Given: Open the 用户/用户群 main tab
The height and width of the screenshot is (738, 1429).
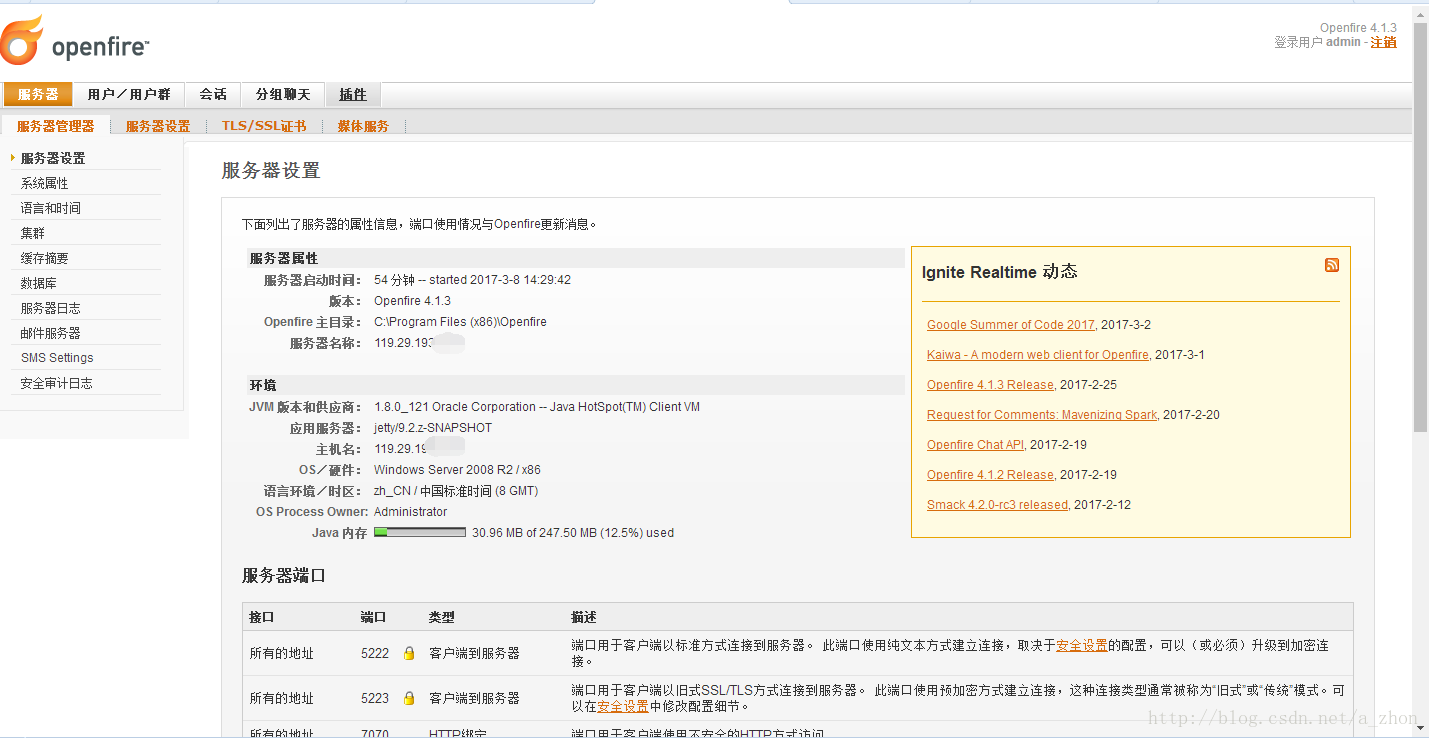Looking at the screenshot, I should point(129,94).
